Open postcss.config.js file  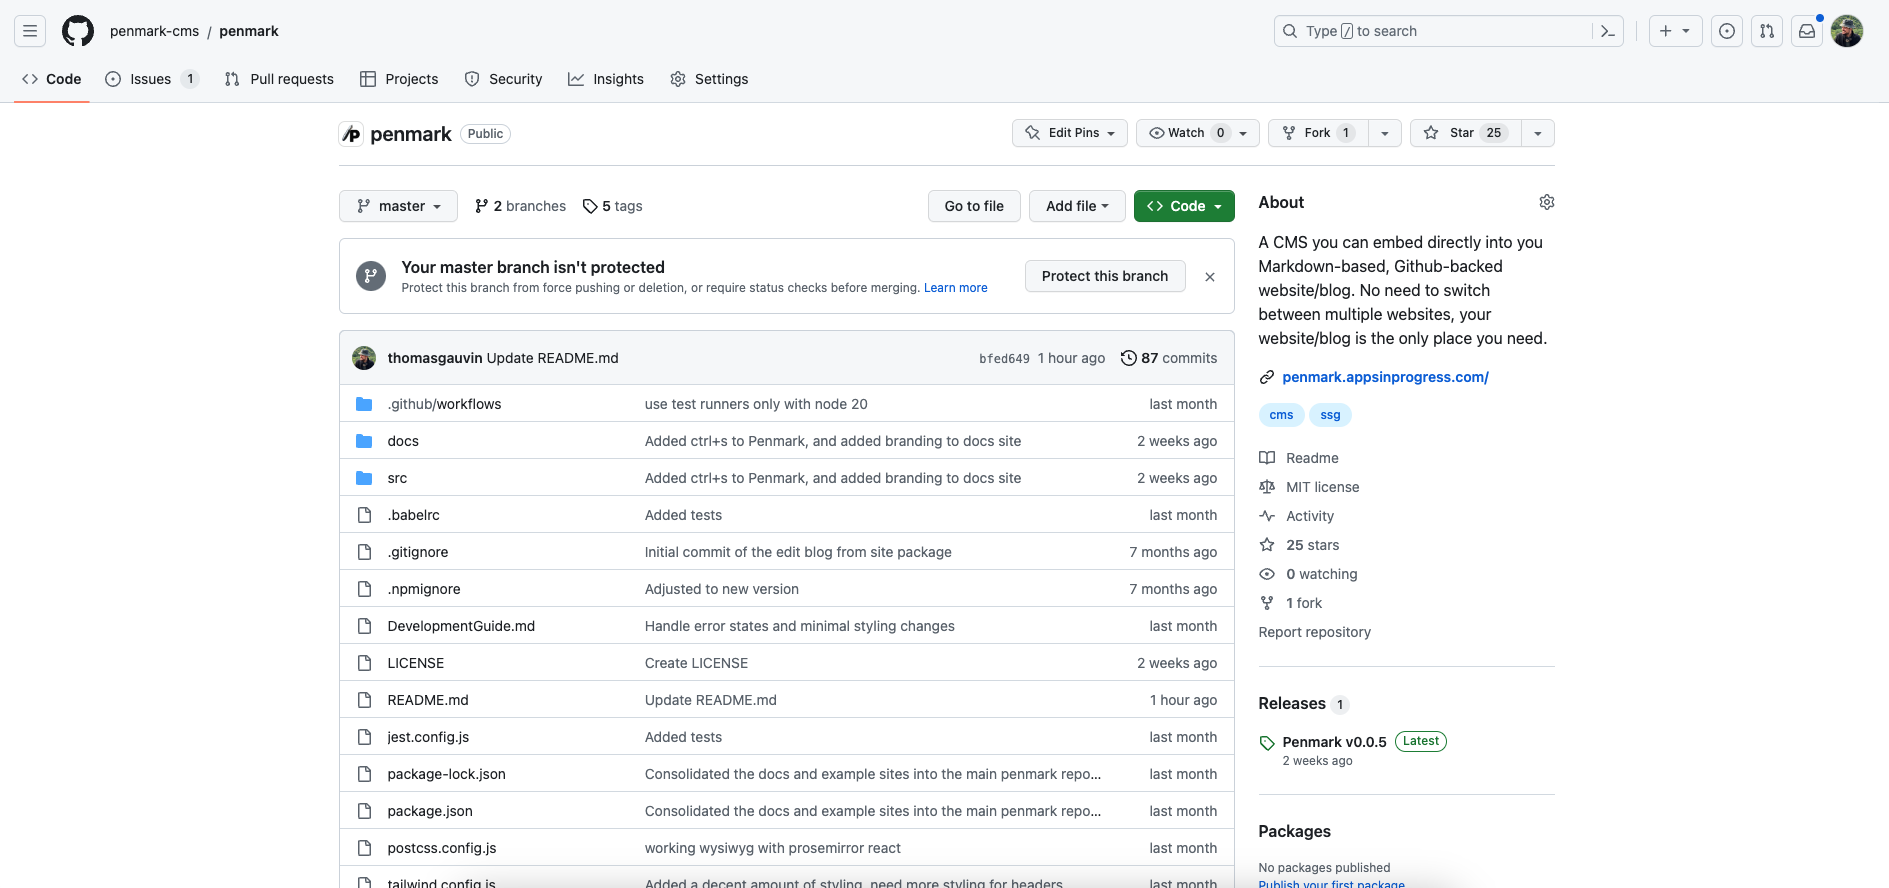442,848
